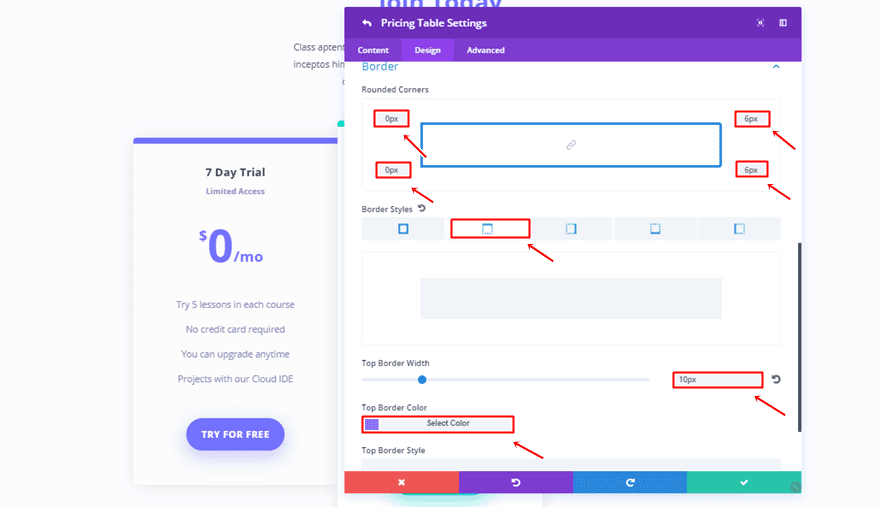Choose the right border style icon
The image size is (880, 507).
click(571, 229)
